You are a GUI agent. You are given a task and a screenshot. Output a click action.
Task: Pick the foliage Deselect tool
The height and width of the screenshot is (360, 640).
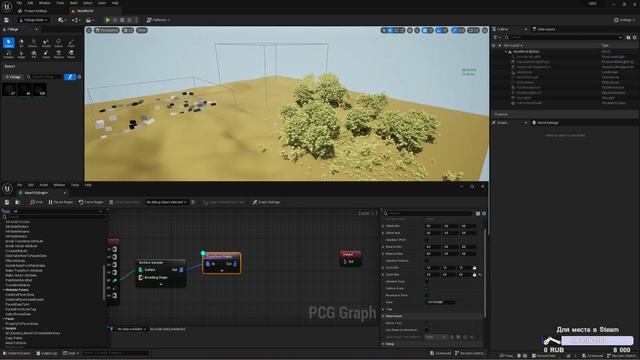[x=33, y=42]
